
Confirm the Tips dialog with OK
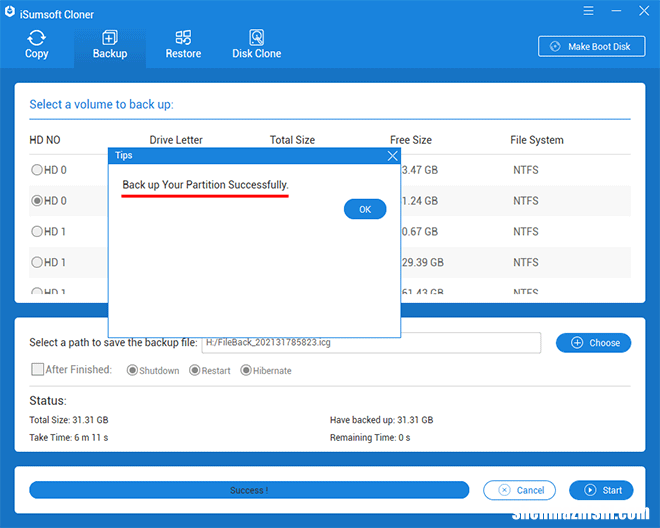(365, 209)
